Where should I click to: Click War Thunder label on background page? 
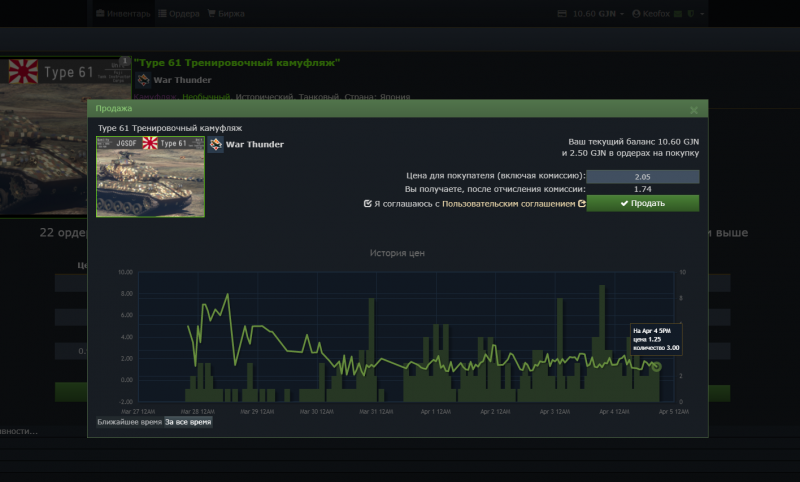point(182,80)
